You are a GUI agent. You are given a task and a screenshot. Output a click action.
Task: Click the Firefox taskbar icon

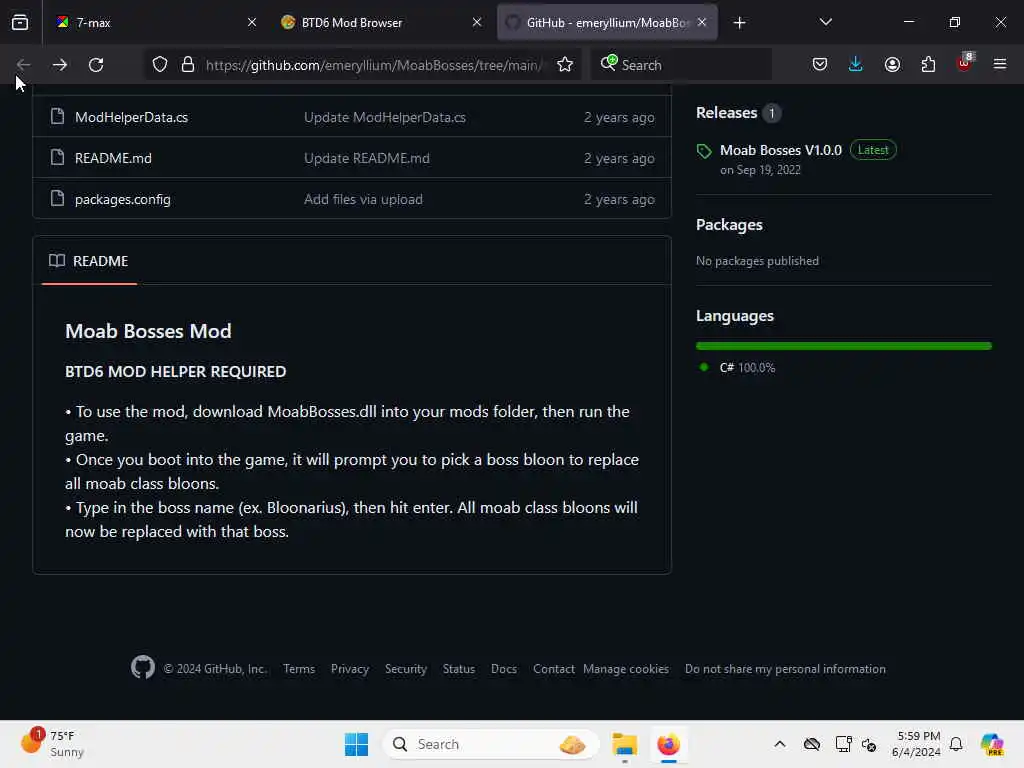[x=668, y=744]
